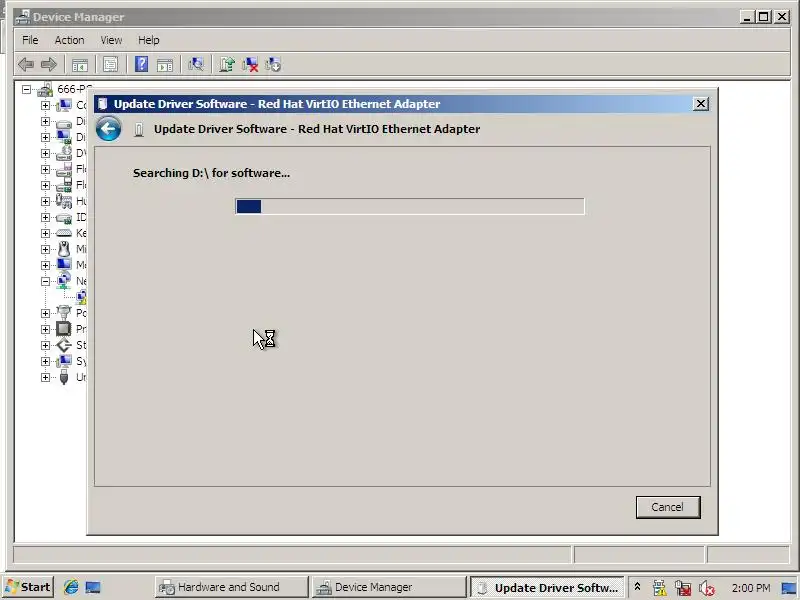Click the 'Searching D:\ for software...' text
Screen dimensions: 800x600
211,173
